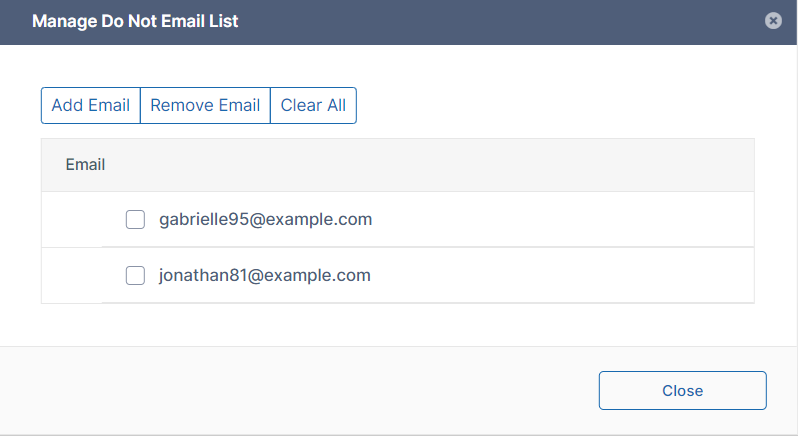Click white space right of Clear All button
Viewport: 798px width, 436px height.
(550, 105)
